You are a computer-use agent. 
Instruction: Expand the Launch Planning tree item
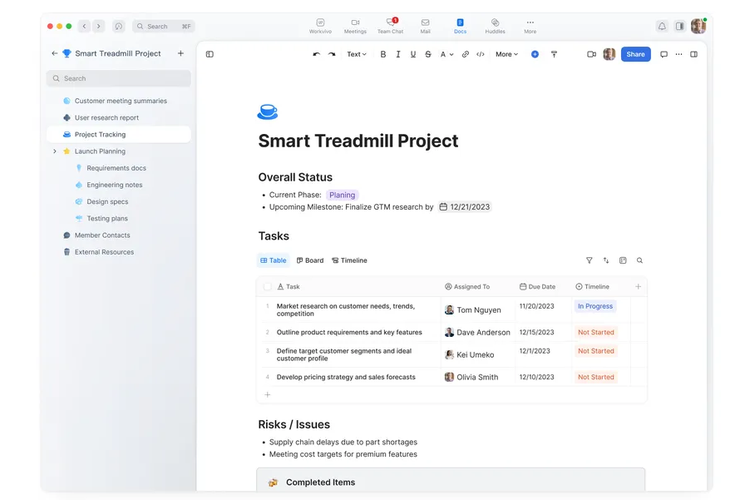click(x=55, y=151)
